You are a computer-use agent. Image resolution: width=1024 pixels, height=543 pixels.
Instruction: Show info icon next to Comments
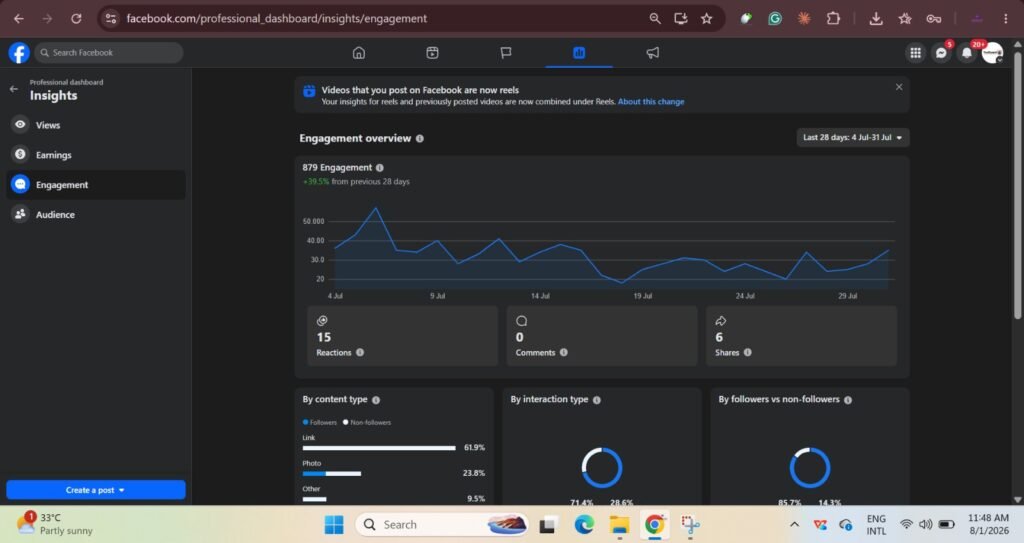[564, 353]
